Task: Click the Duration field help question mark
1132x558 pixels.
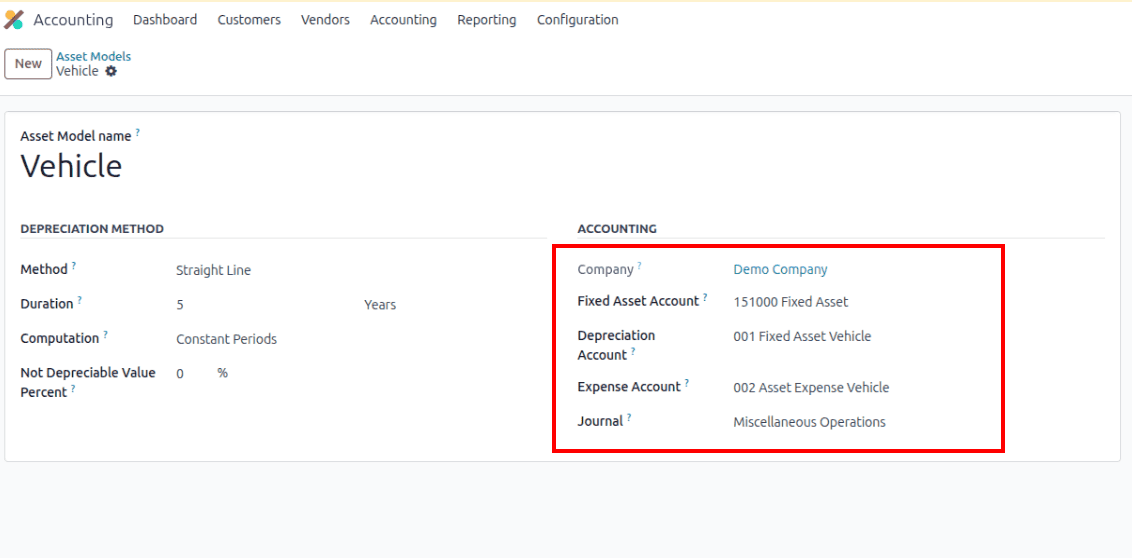Action: click(x=79, y=300)
